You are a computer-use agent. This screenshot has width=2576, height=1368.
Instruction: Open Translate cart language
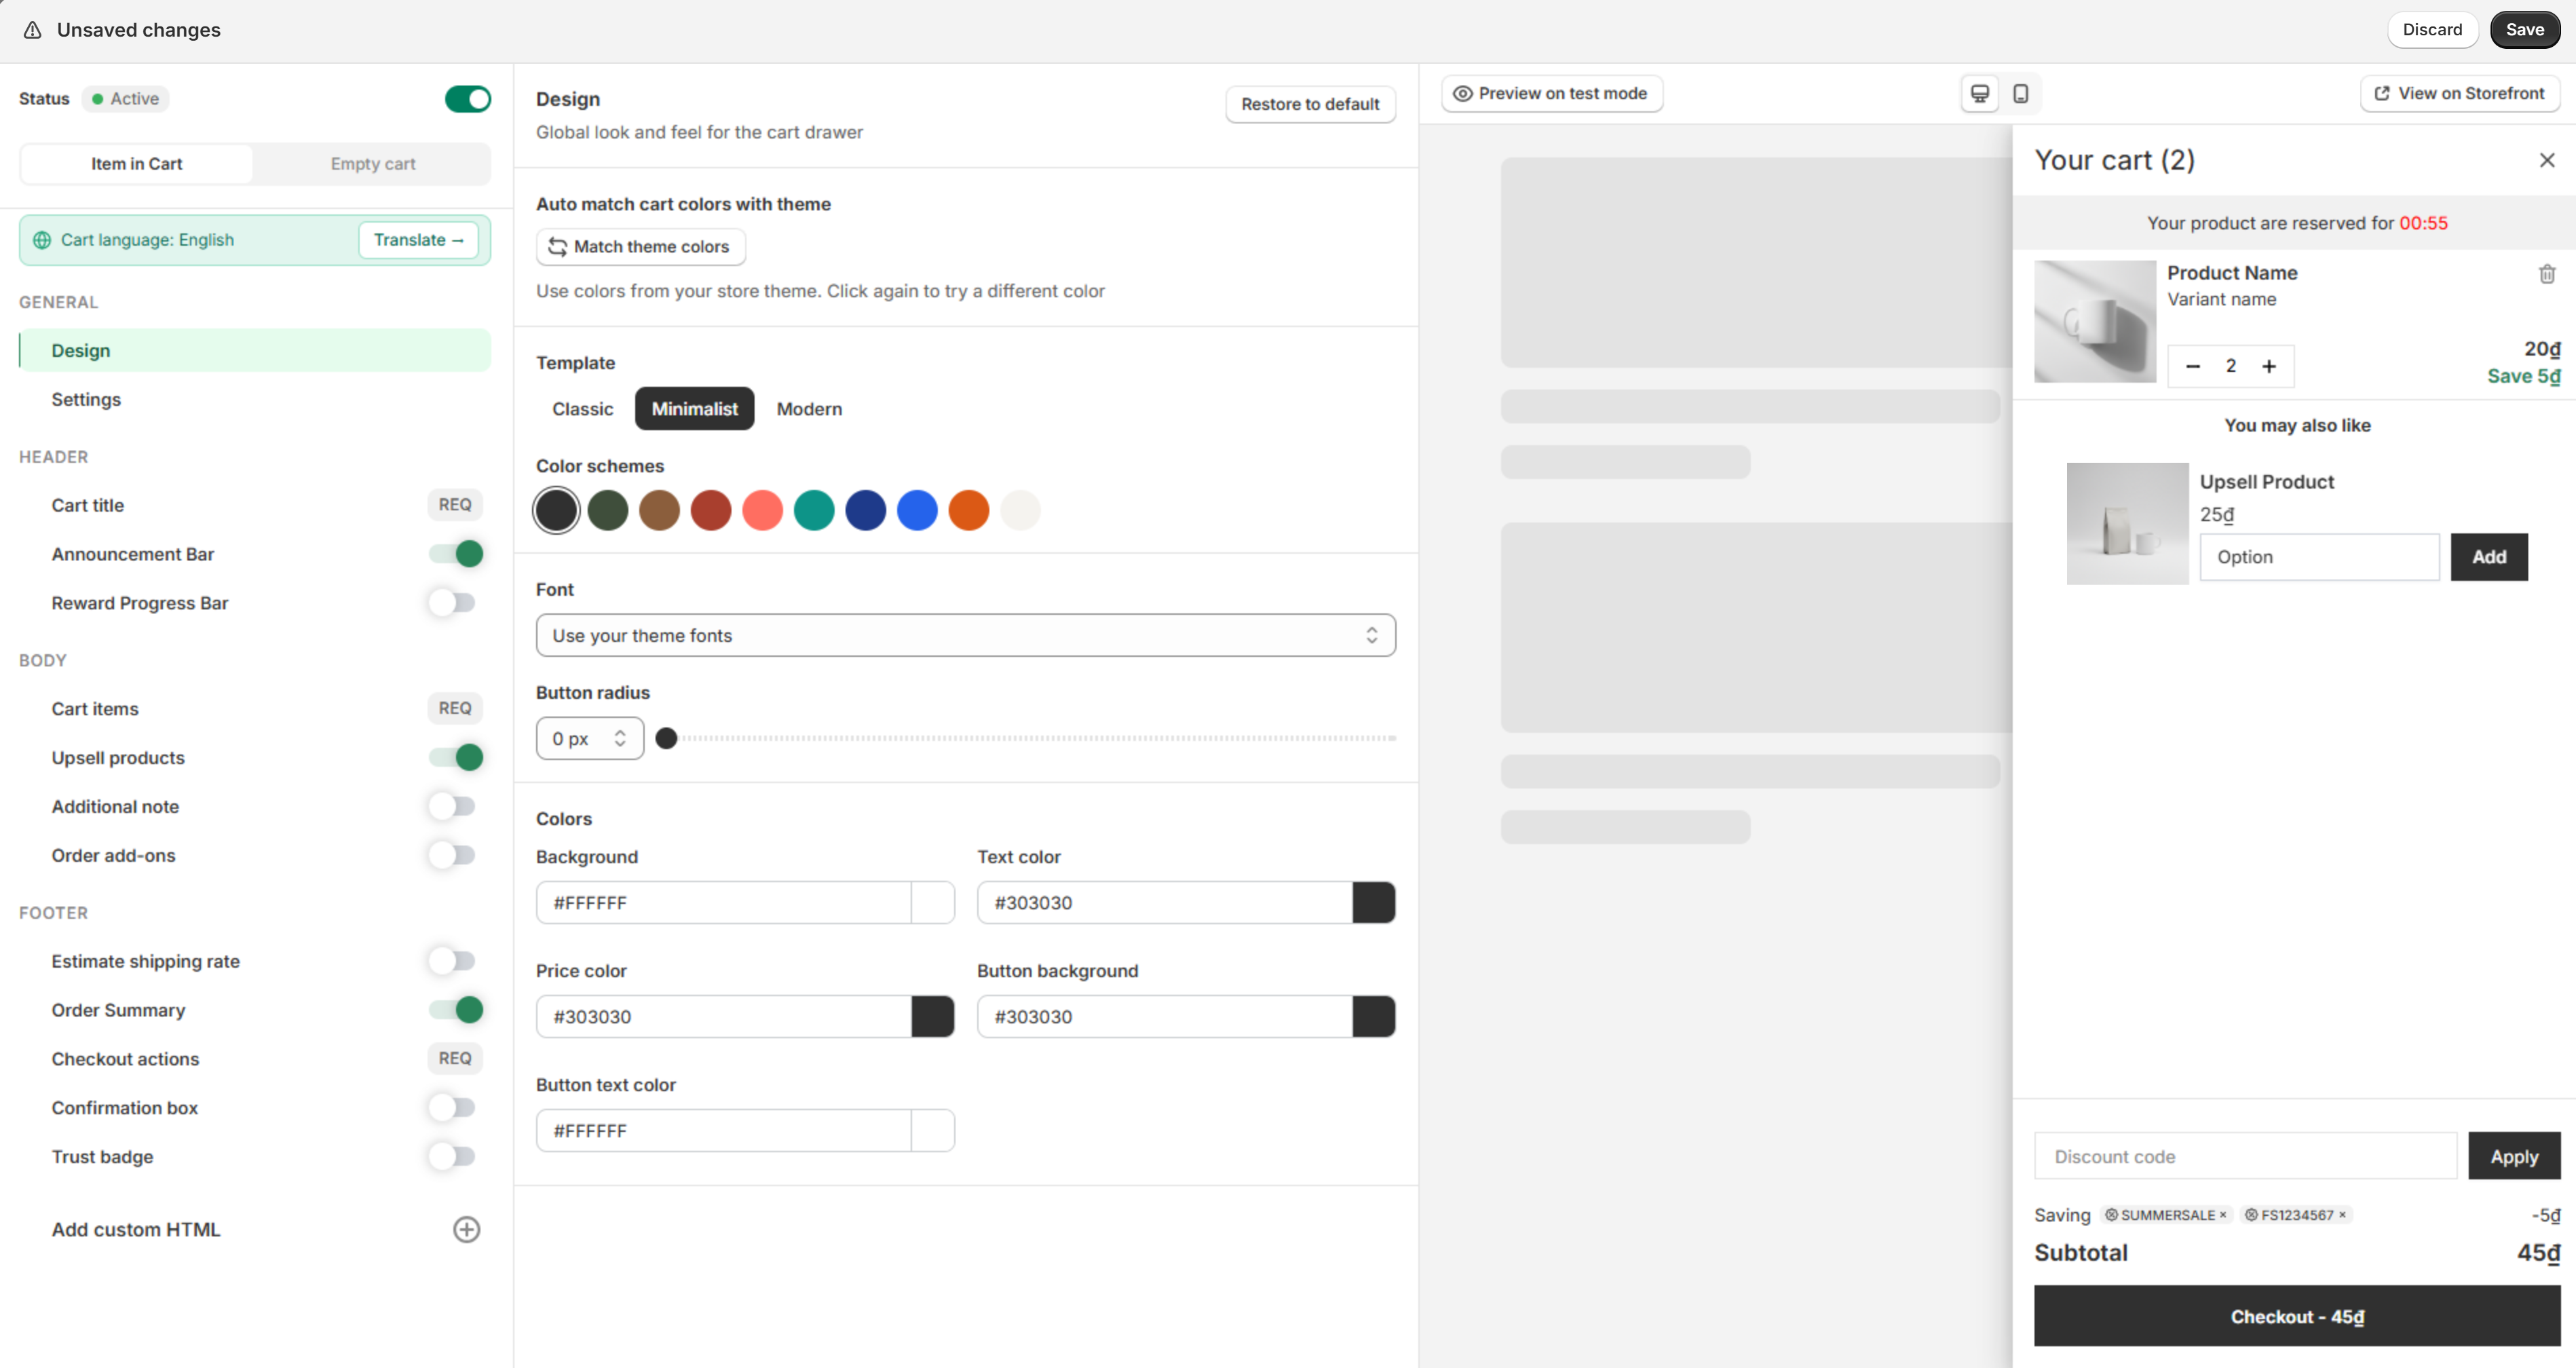tap(418, 240)
